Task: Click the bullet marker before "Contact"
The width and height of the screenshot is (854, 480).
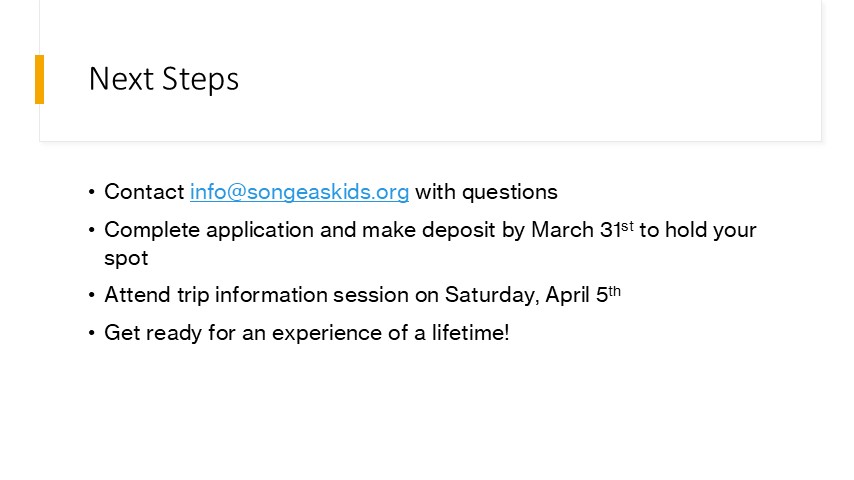Action: [92, 192]
